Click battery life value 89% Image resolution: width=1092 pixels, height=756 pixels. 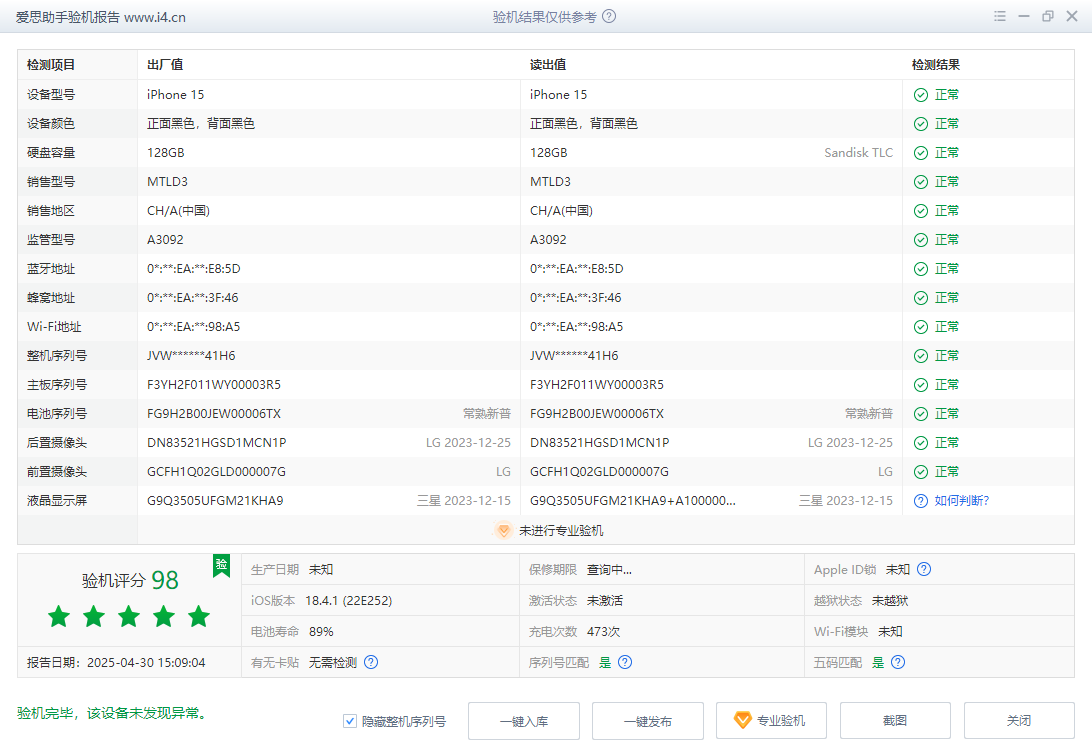[321, 631]
